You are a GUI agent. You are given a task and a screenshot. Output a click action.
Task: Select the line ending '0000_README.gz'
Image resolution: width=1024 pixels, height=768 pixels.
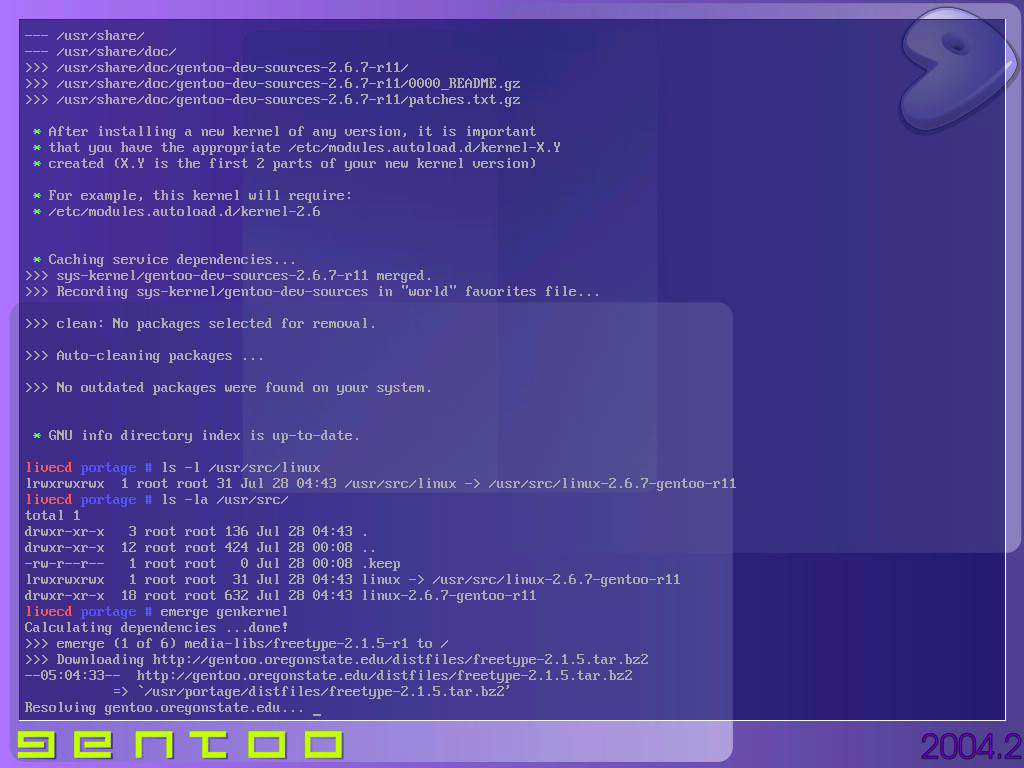273,84
